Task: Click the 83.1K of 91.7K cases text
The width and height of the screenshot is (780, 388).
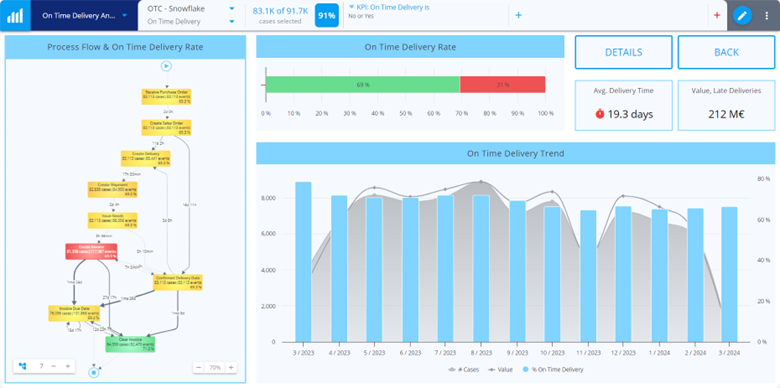Action: coord(280,11)
